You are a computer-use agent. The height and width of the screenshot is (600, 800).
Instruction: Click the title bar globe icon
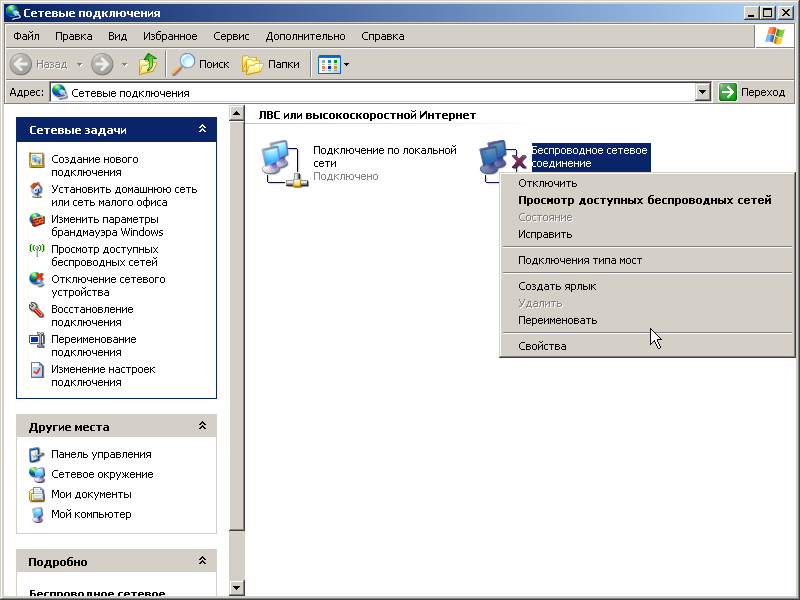[13, 12]
